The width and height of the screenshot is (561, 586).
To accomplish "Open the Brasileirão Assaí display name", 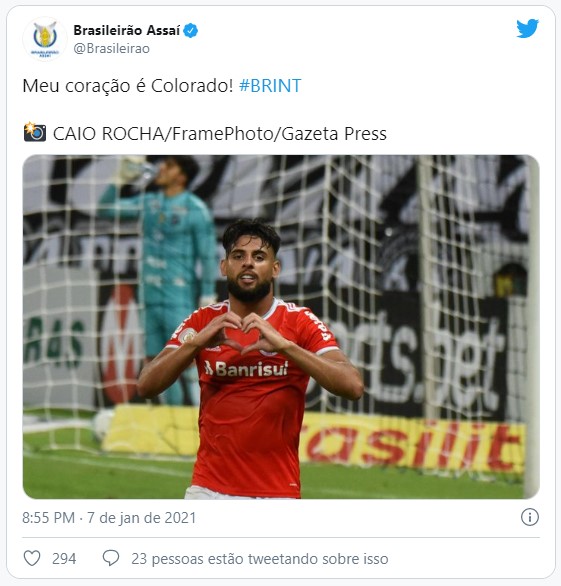I will 127,30.
